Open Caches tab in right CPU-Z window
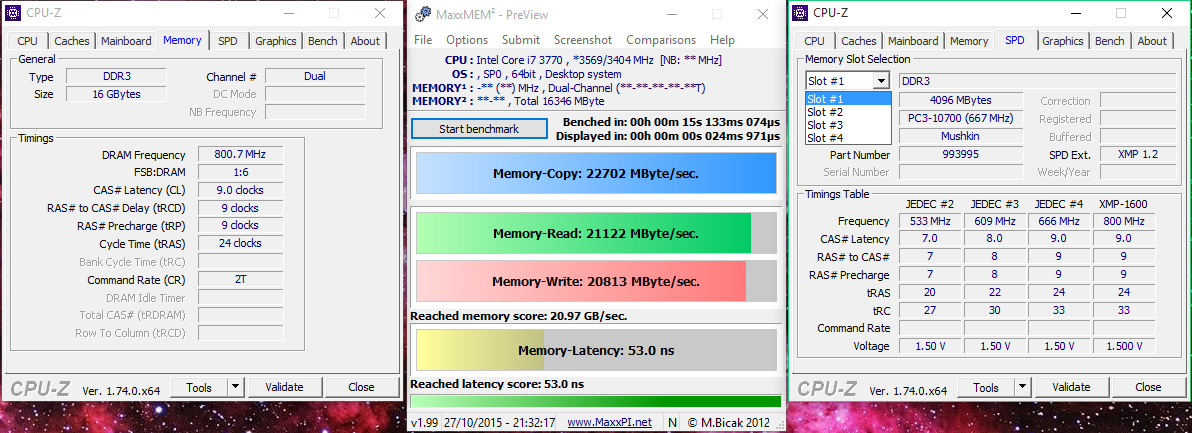 [859, 41]
